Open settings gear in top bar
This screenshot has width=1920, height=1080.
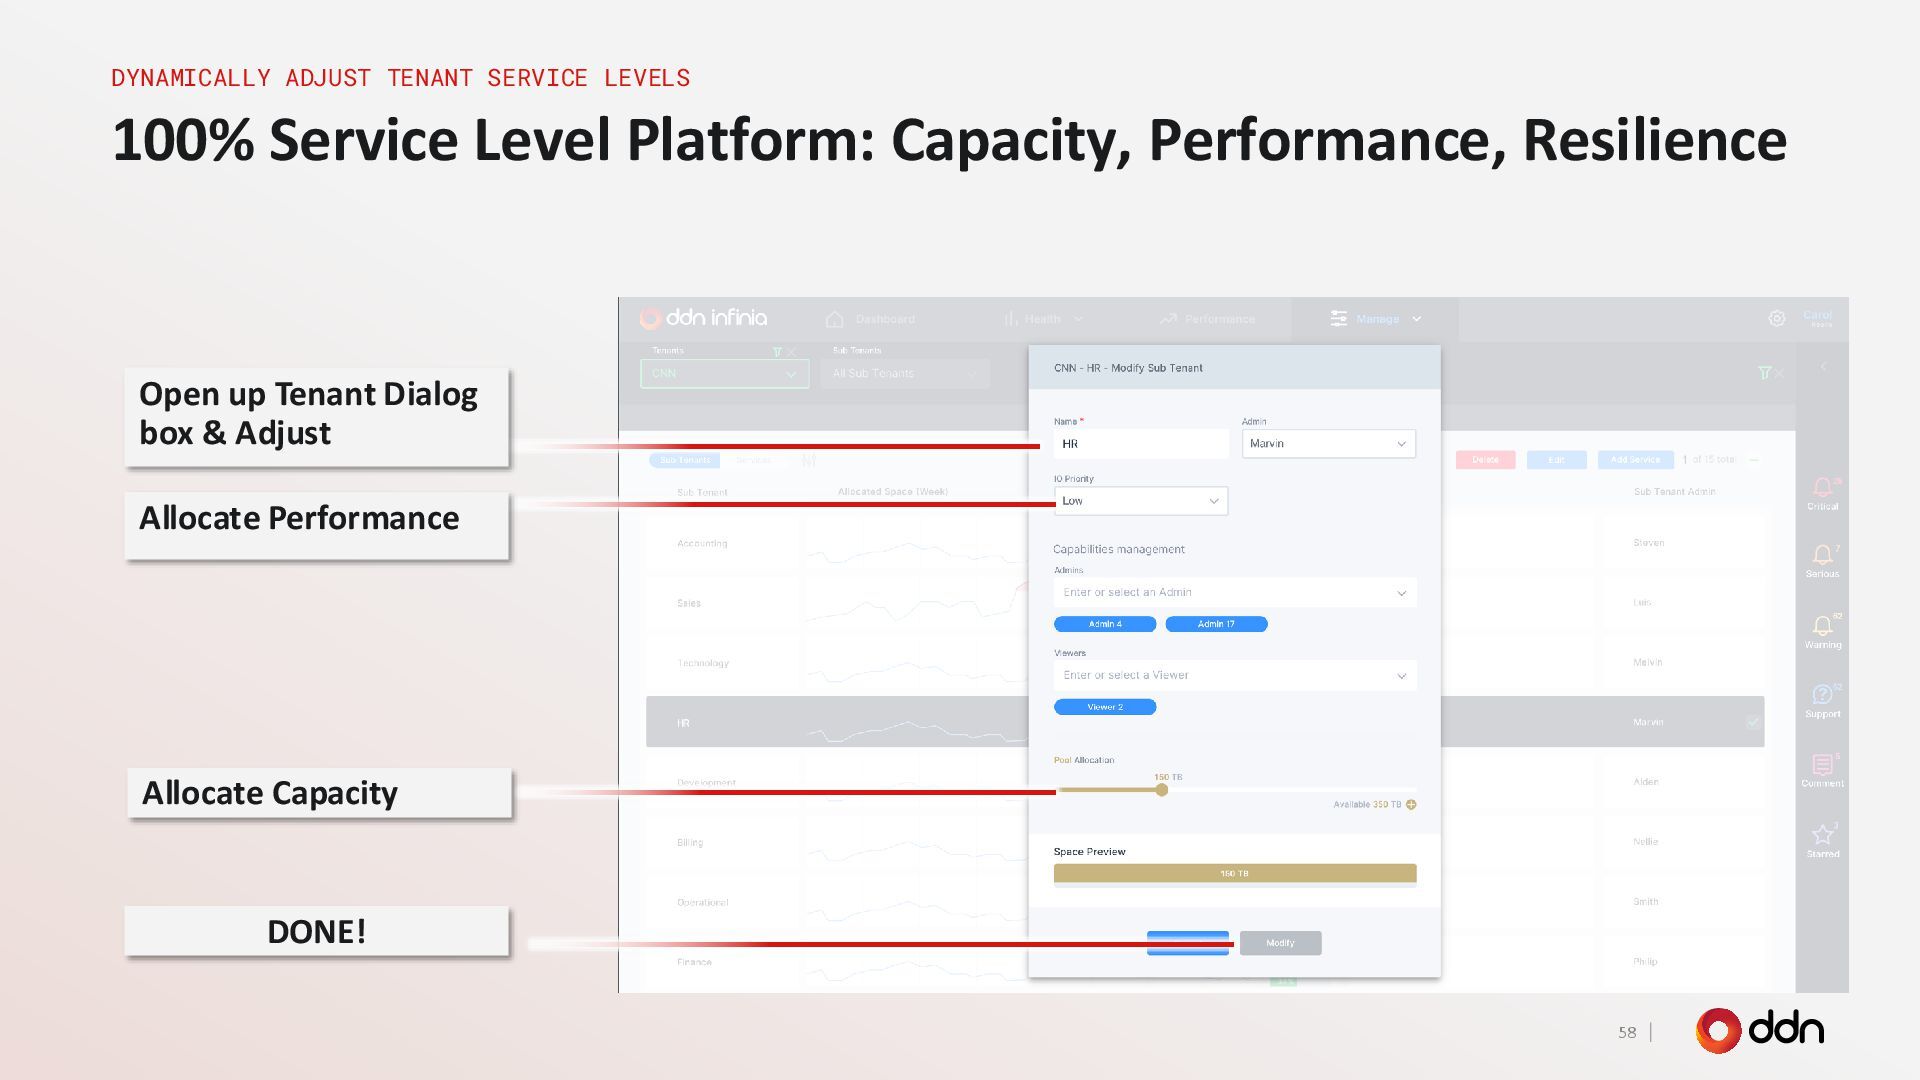(1776, 318)
